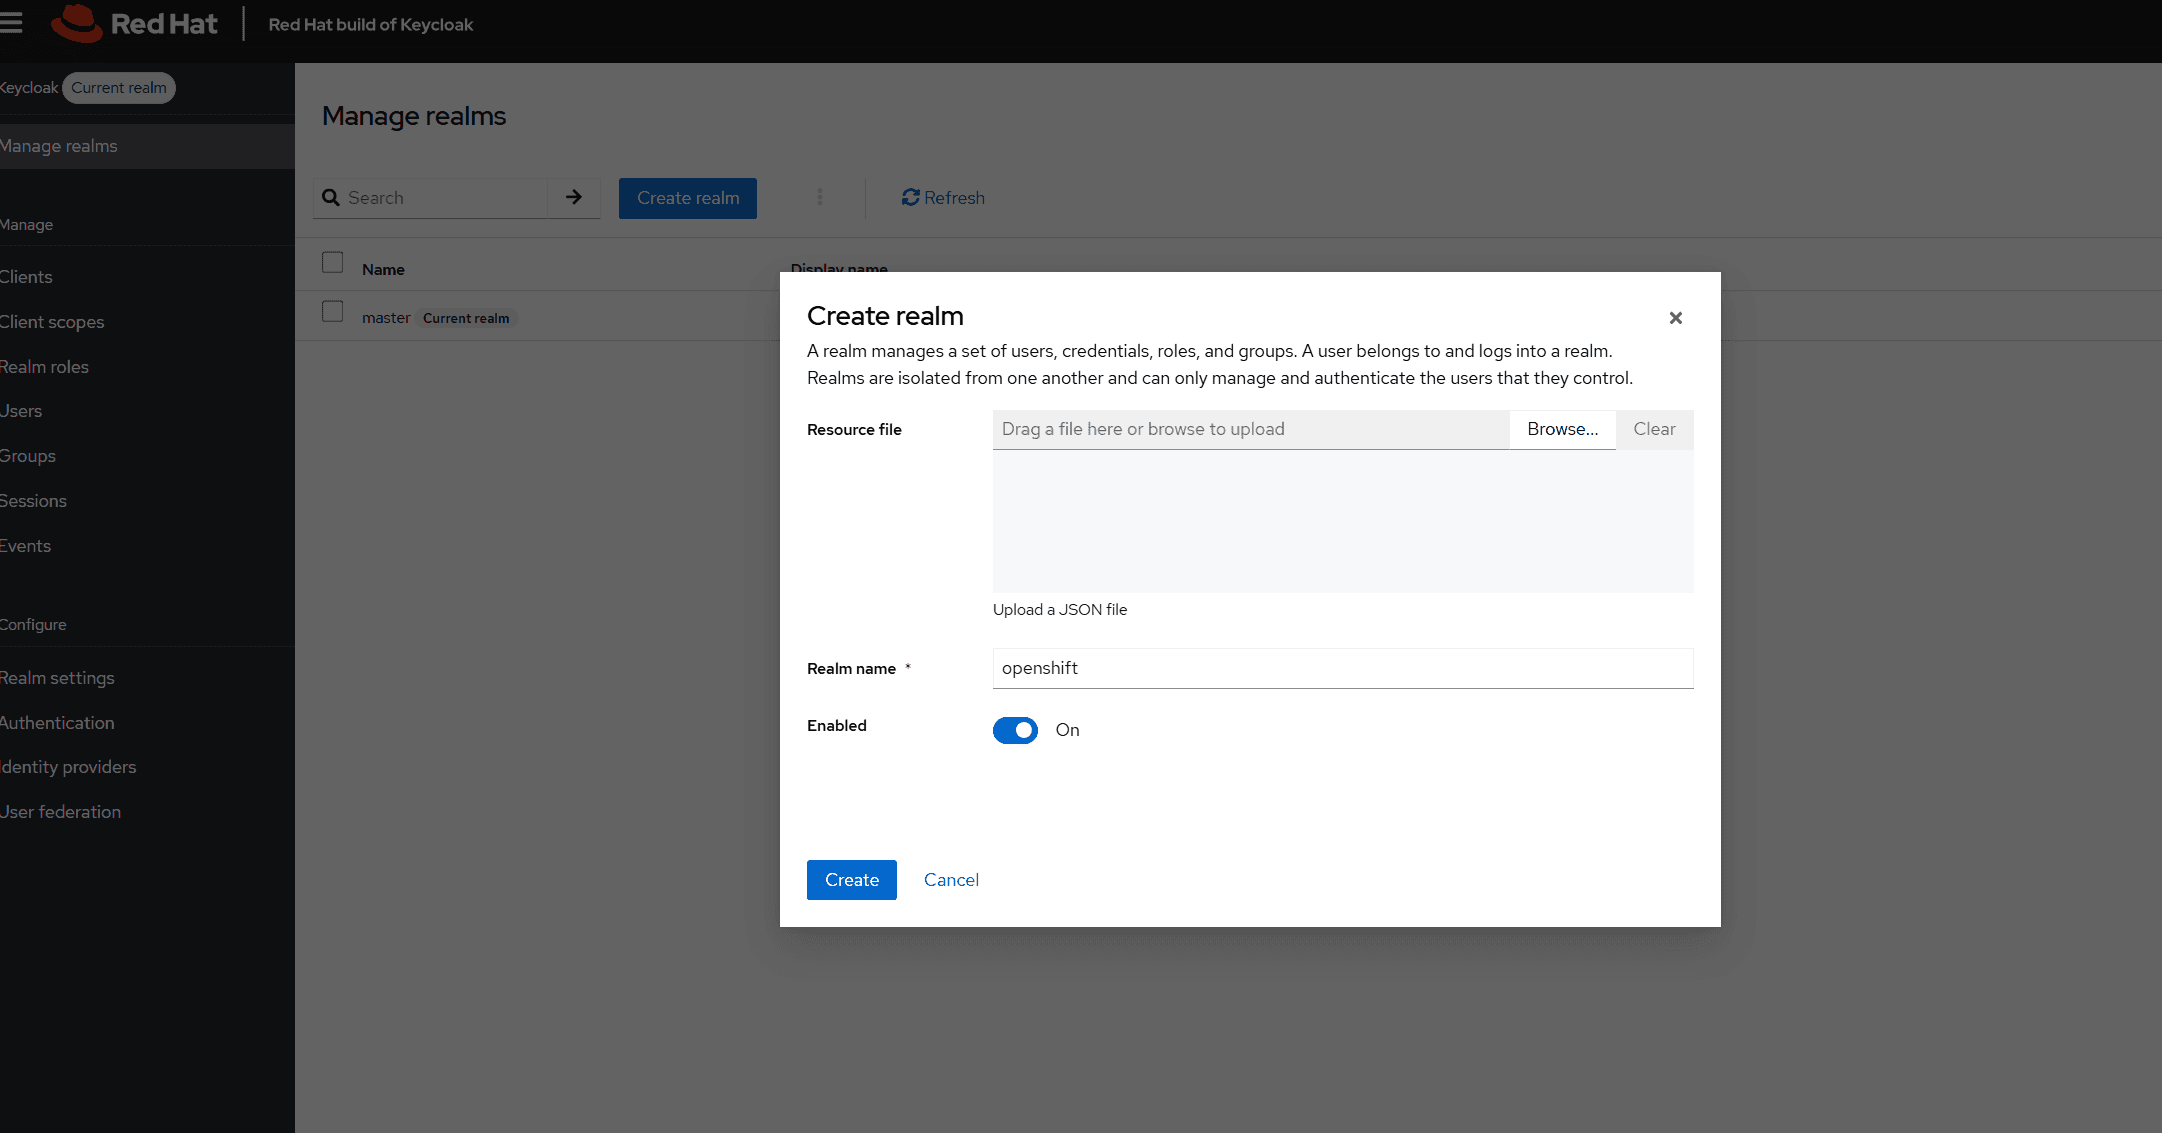Viewport: 2162px width, 1133px height.
Task: Click the Current realm label beside master
Action: (466, 318)
